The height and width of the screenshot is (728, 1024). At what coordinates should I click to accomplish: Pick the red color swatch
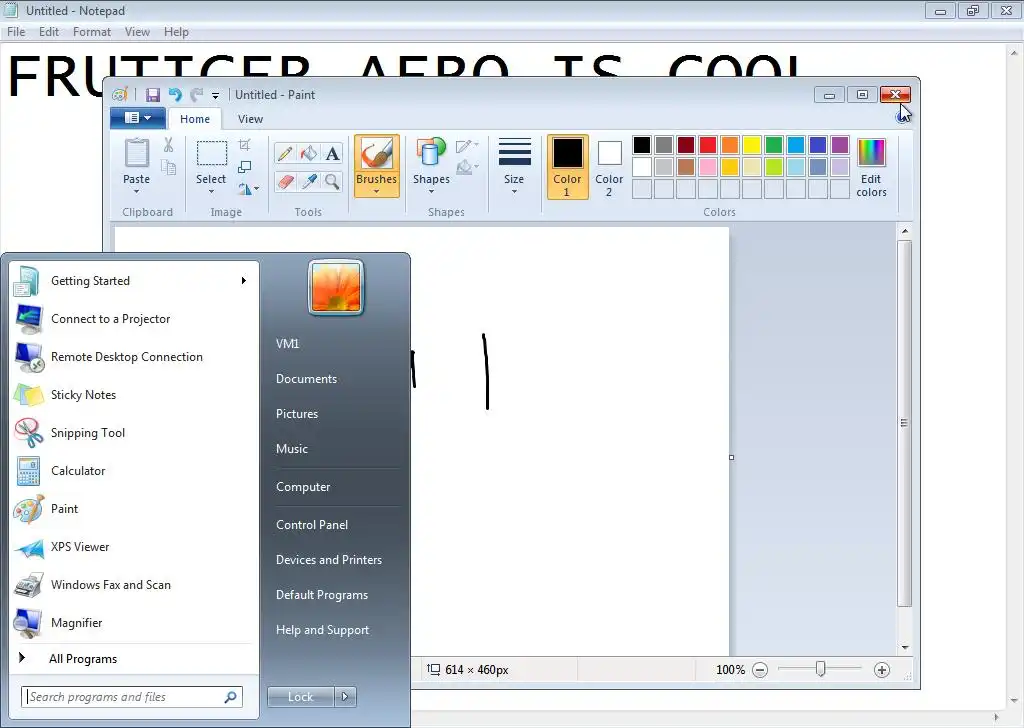click(708, 145)
